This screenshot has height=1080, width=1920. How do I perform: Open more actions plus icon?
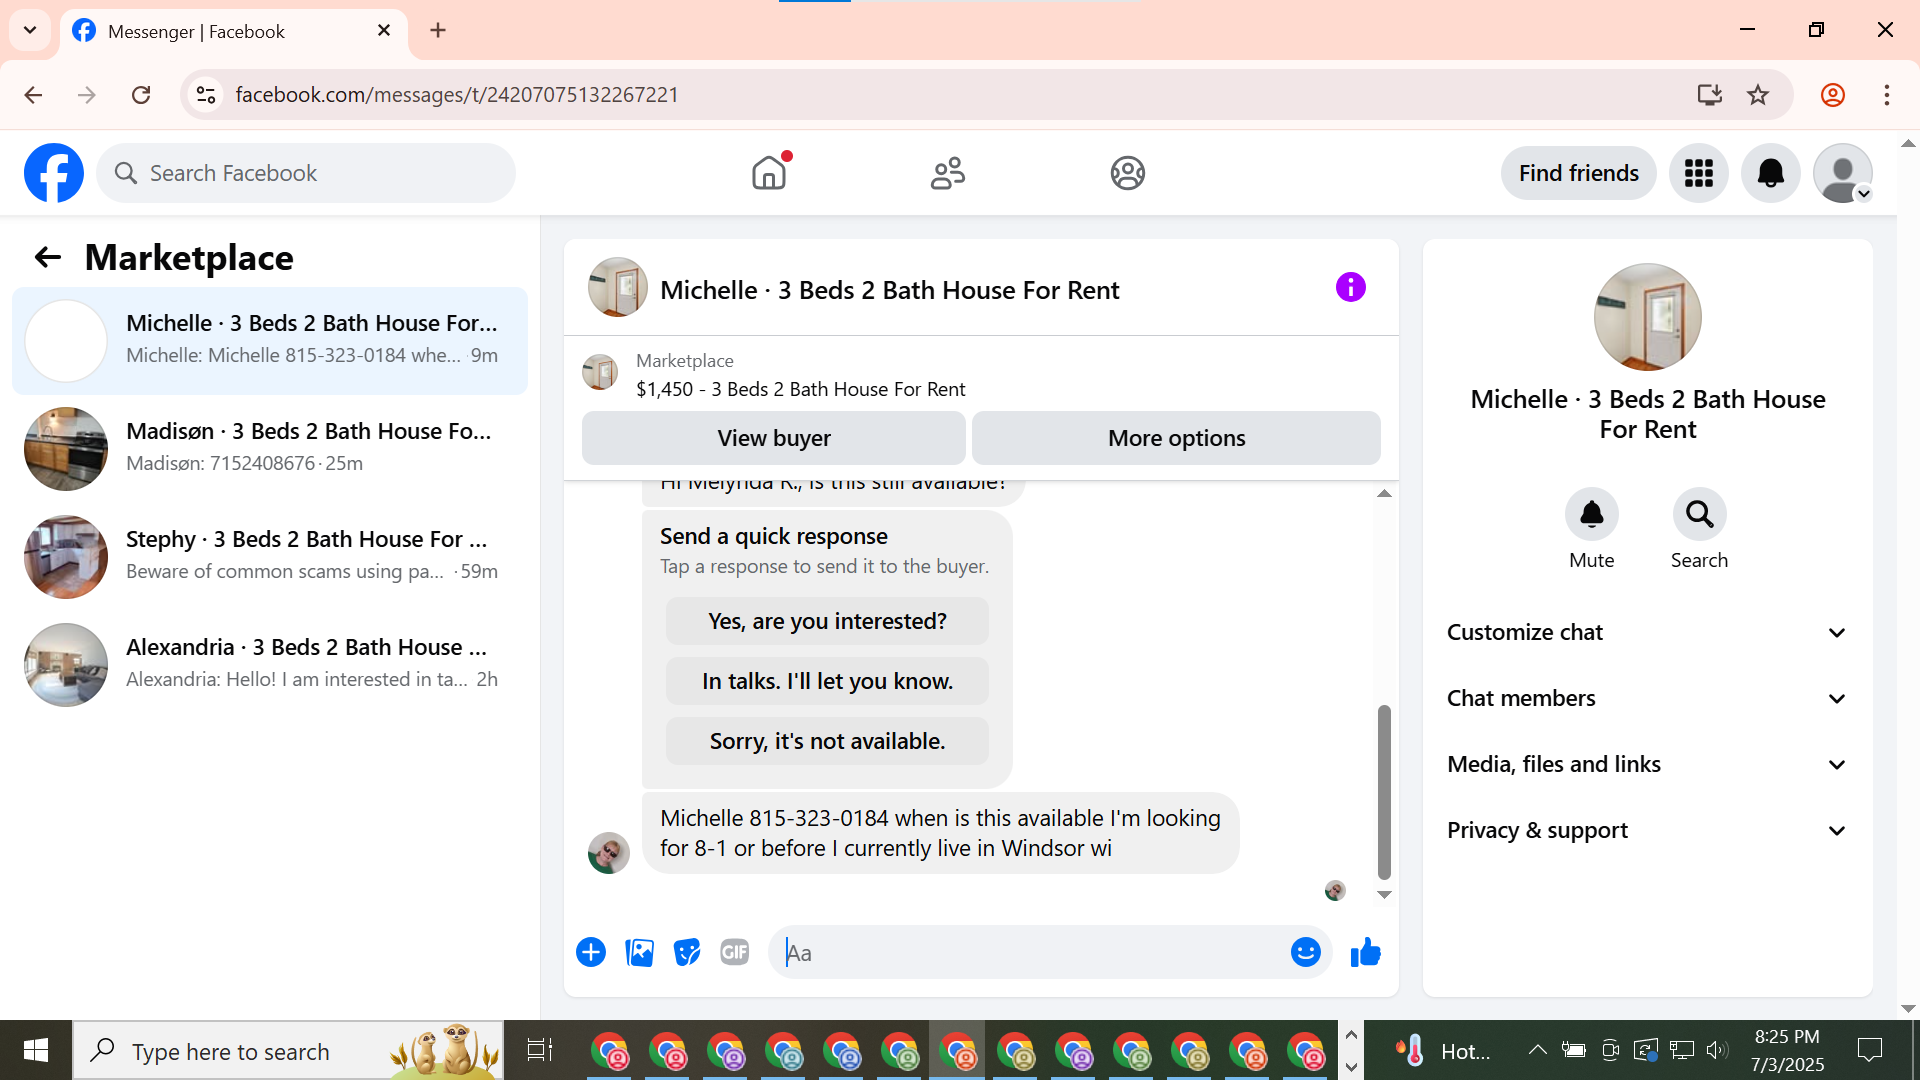point(591,953)
